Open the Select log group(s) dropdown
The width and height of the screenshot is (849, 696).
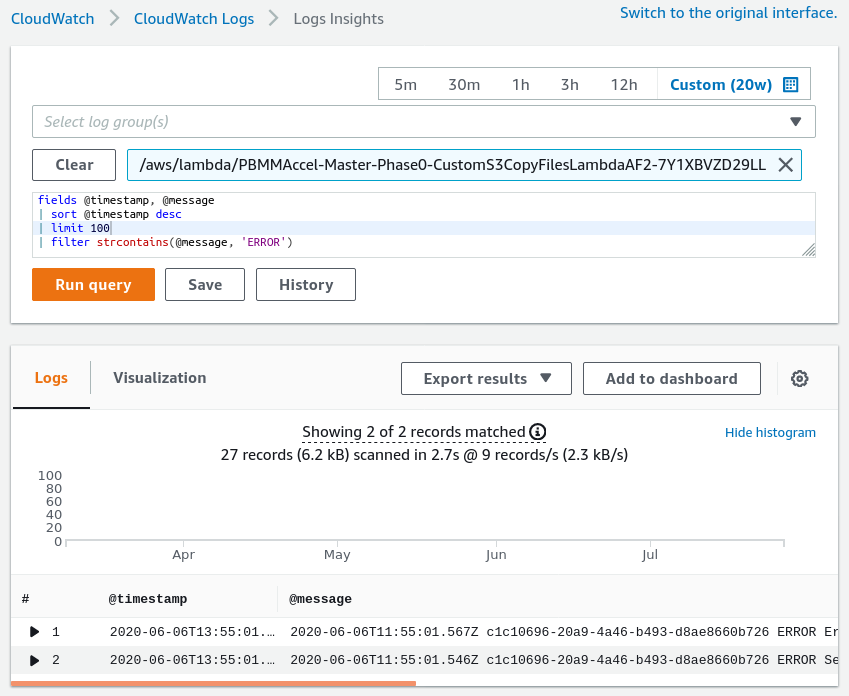click(423, 122)
